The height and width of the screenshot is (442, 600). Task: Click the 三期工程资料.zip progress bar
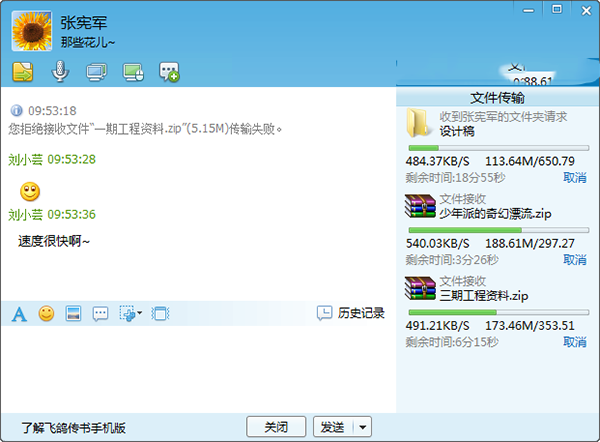click(x=499, y=313)
